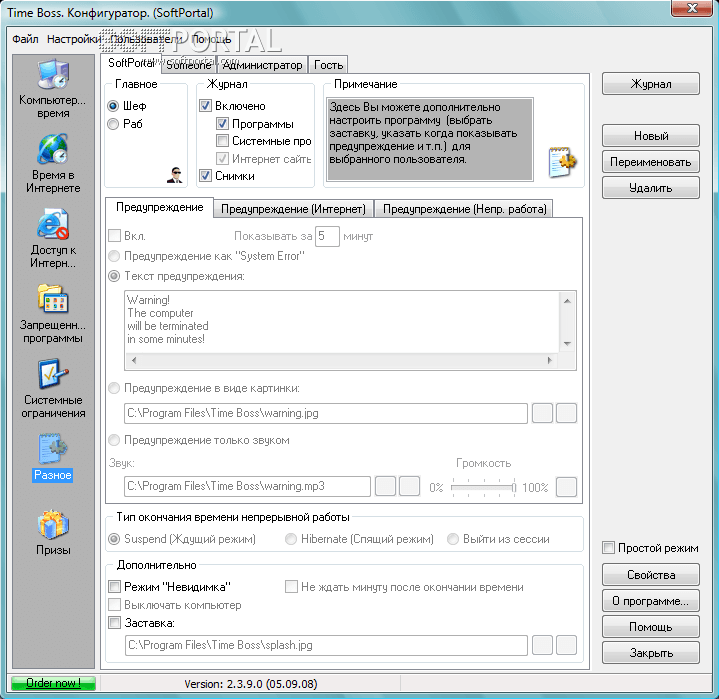This screenshot has height=699, width=719.
Task: Open the Предупреждение (Интернет) tab
Action: 293,209
